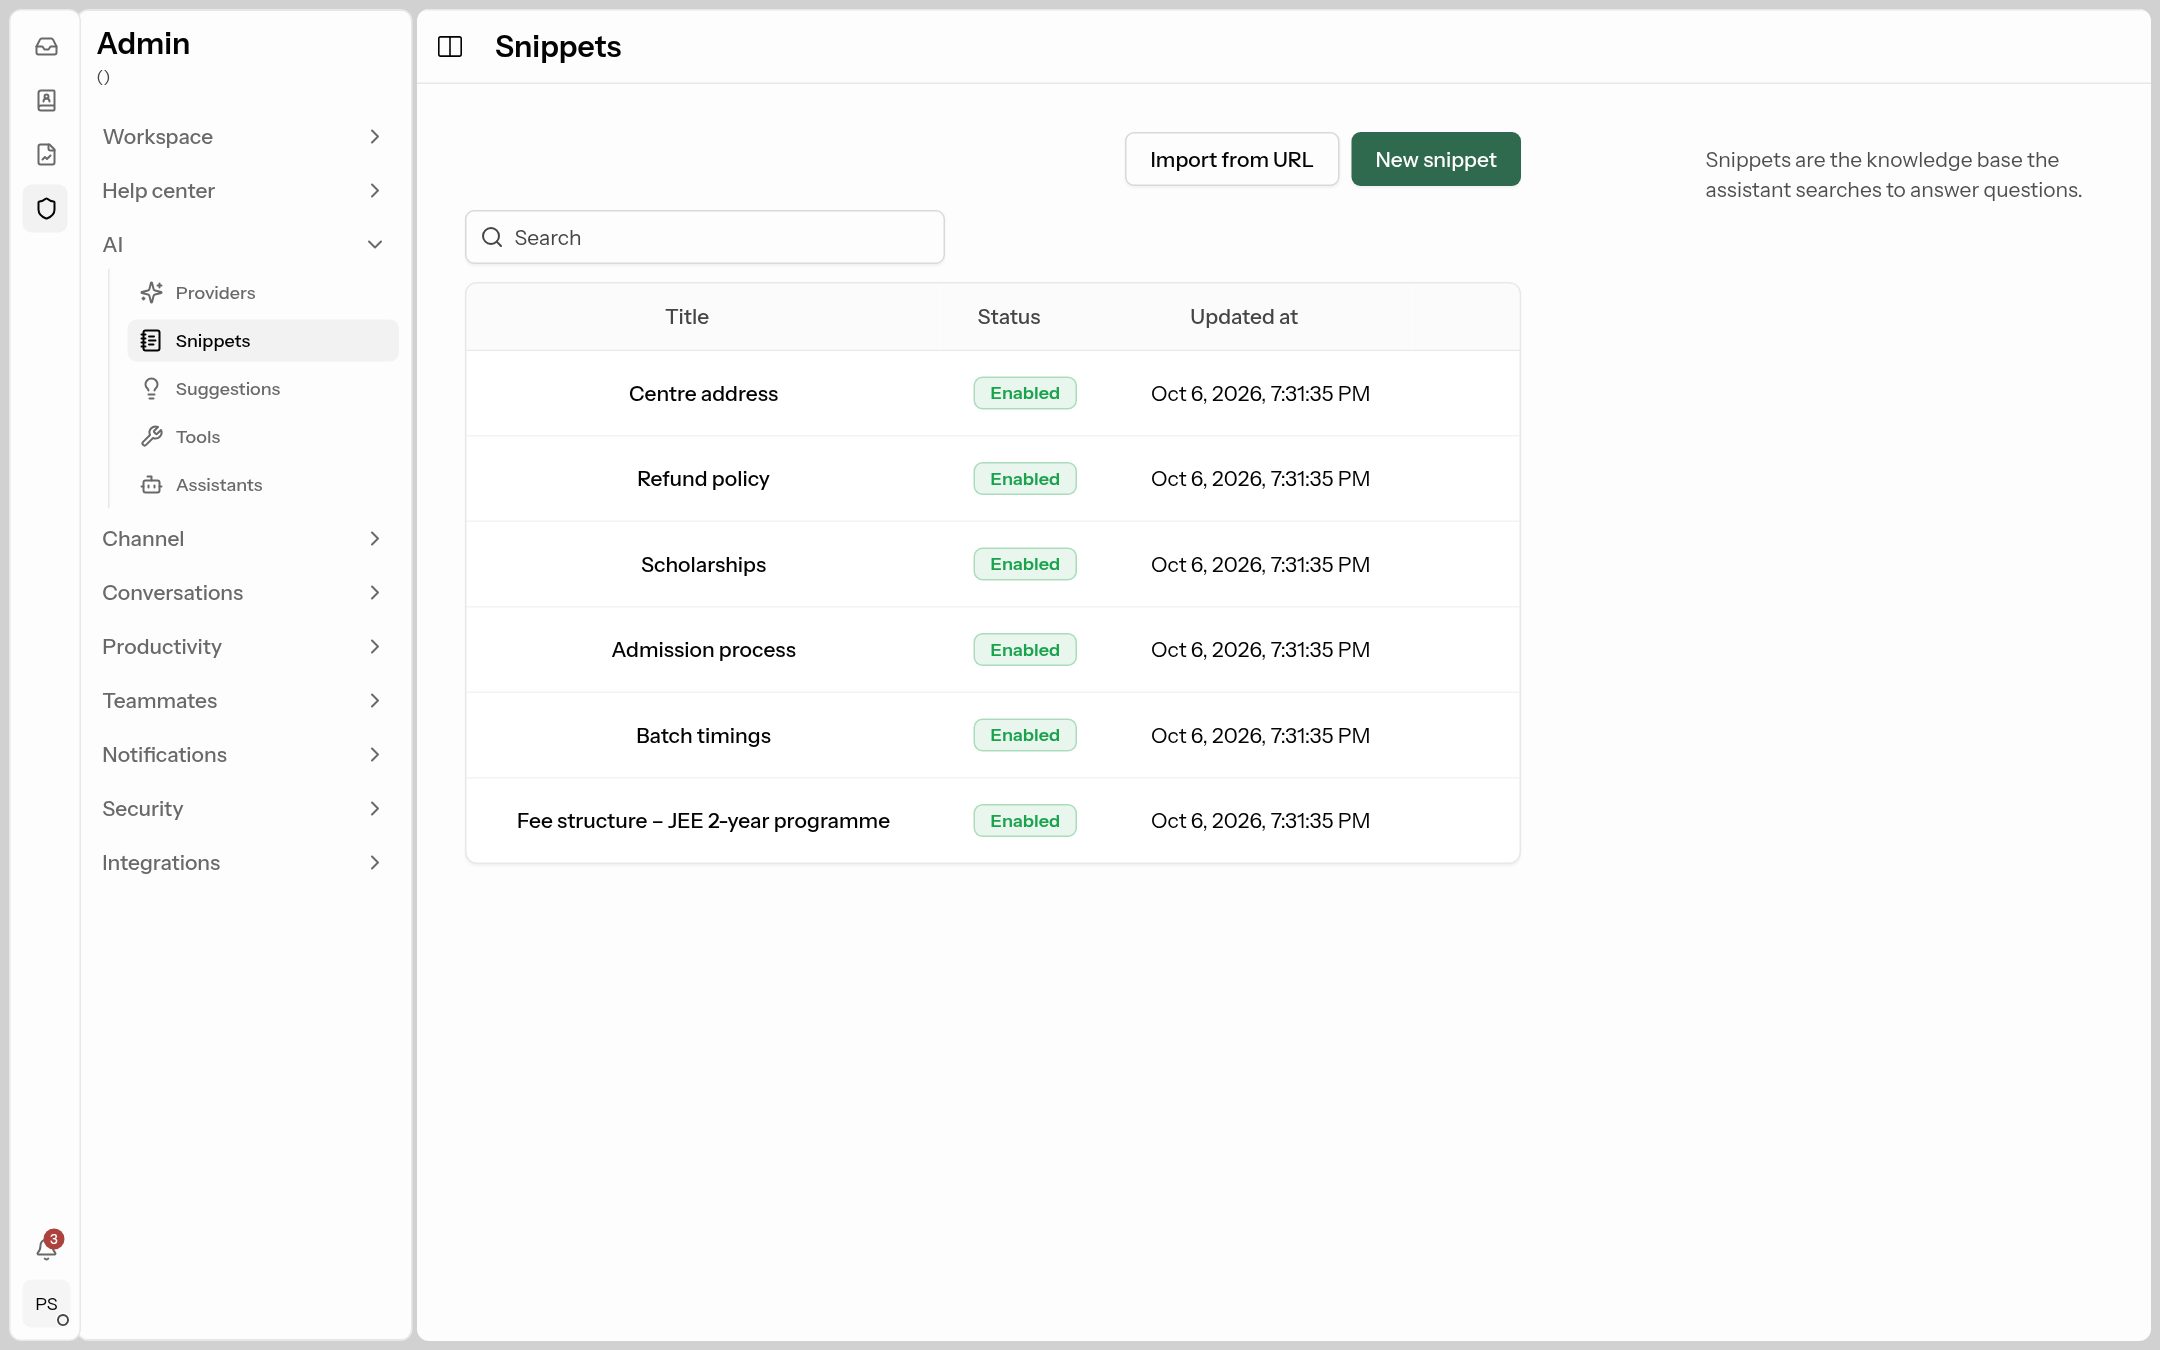Click the Suggestions lightbulb icon
Image resolution: width=2160 pixels, height=1350 pixels.
pyautogui.click(x=151, y=389)
